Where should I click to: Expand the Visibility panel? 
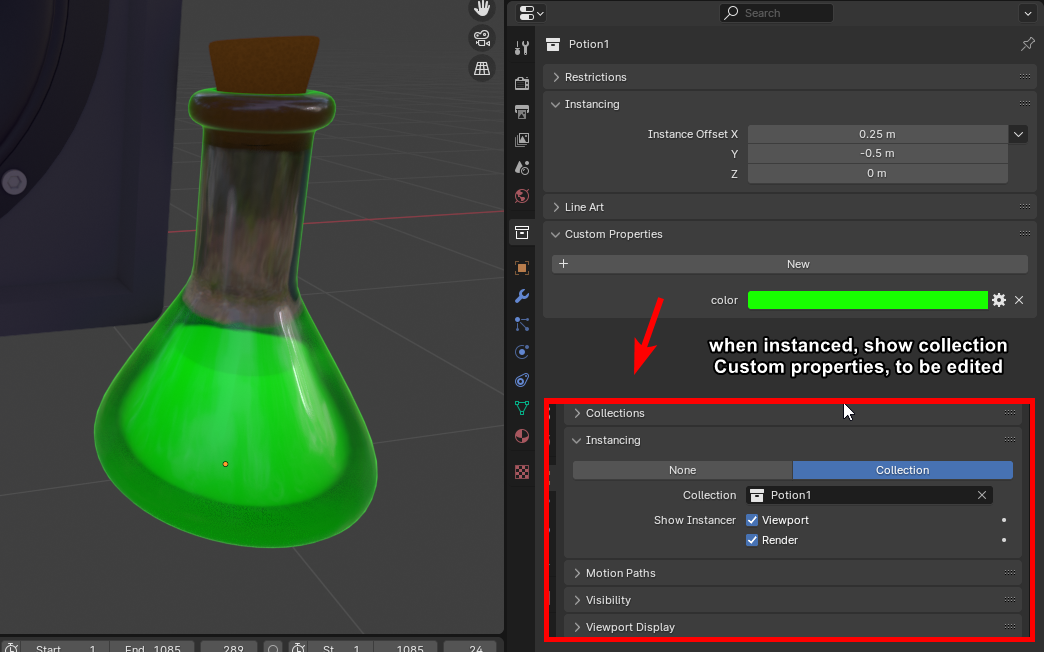coord(577,600)
